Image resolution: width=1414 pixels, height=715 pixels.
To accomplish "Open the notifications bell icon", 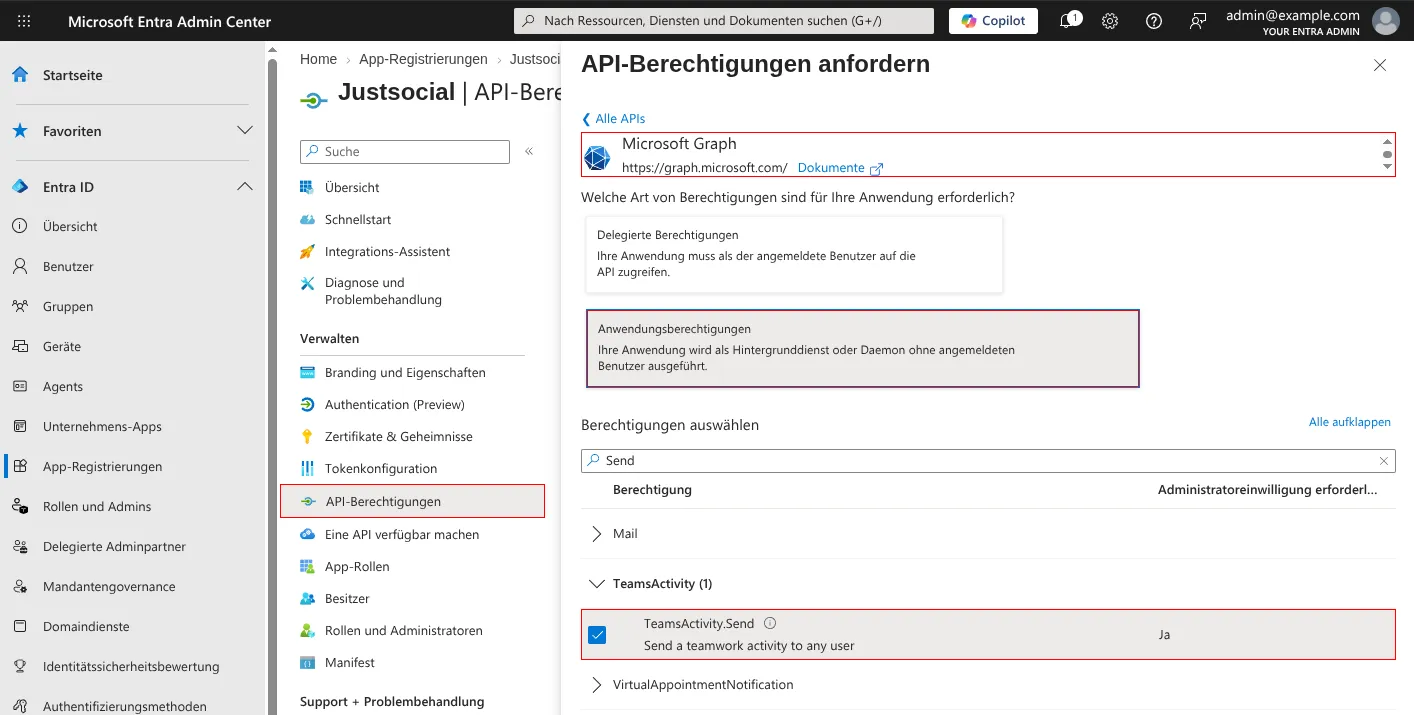I will (1067, 21).
